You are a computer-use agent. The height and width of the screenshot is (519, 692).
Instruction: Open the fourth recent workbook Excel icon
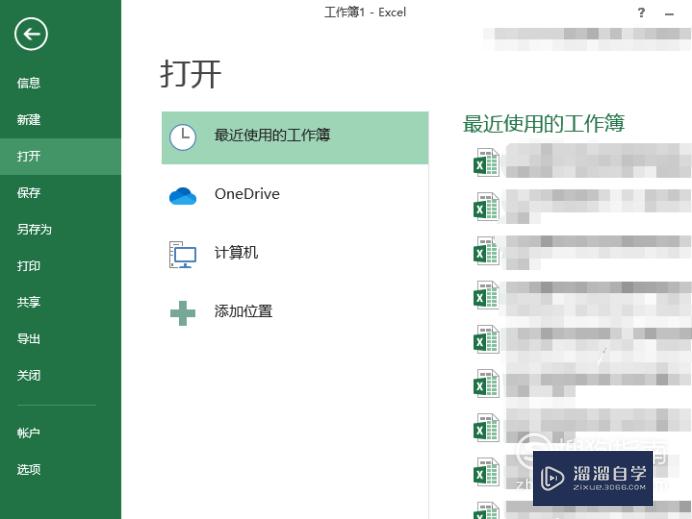pyautogui.click(x=486, y=295)
